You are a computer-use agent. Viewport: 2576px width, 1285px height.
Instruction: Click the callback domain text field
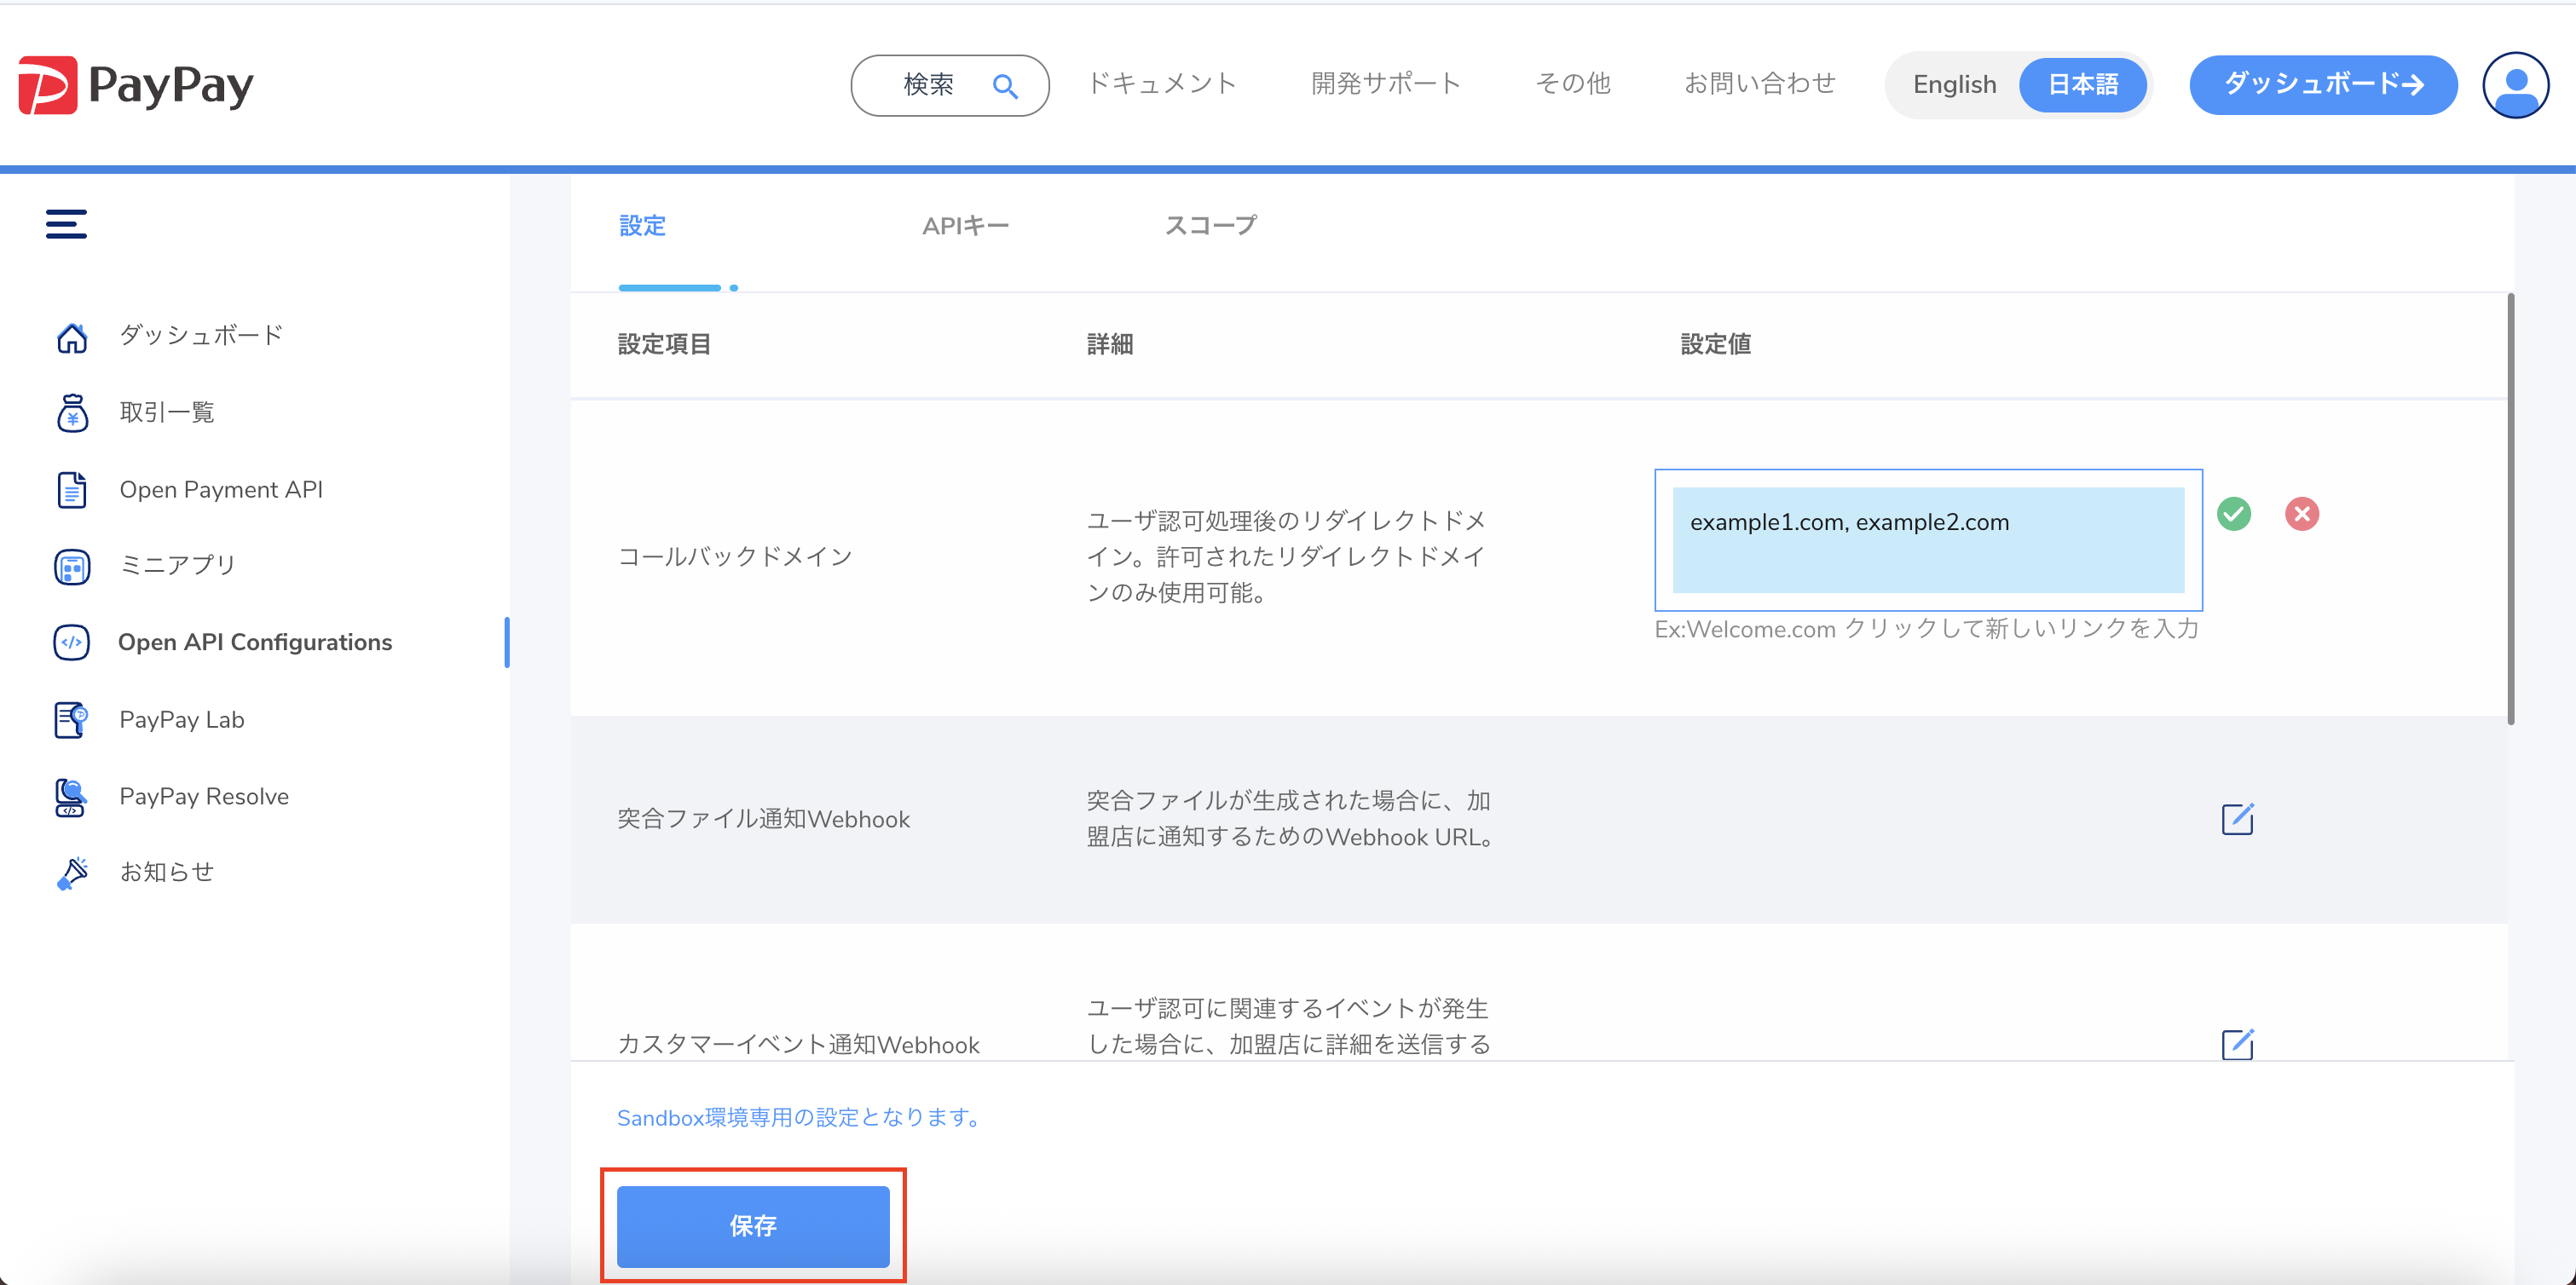(x=1928, y=540)
